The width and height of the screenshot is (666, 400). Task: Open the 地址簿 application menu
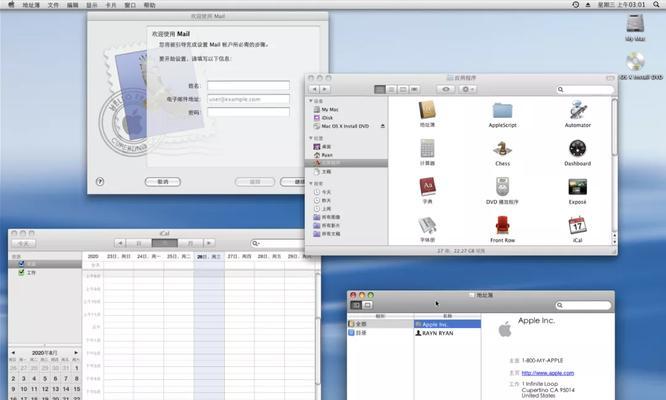[31, 5]
